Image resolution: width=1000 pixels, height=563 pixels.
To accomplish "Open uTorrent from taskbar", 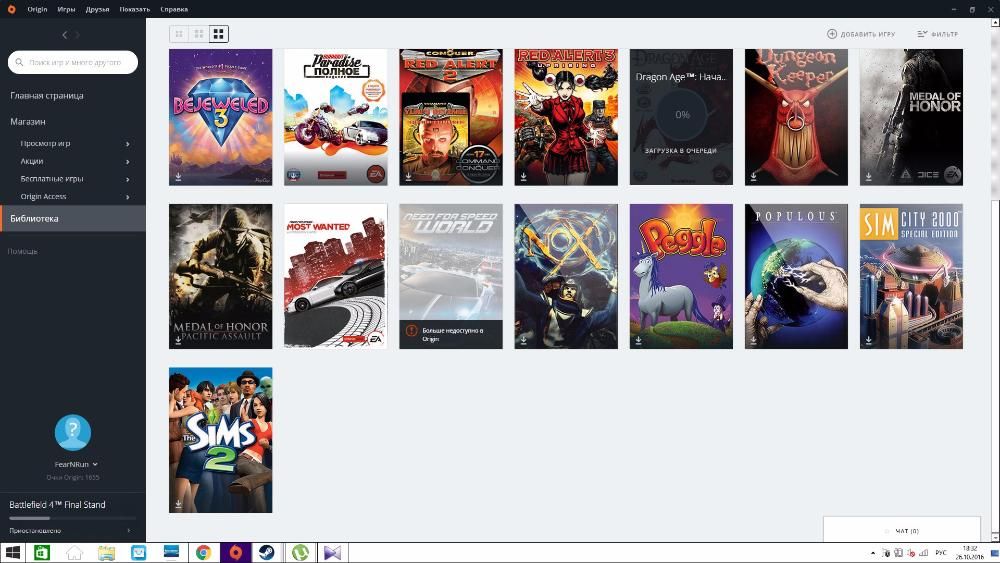I will pos(300,553).
